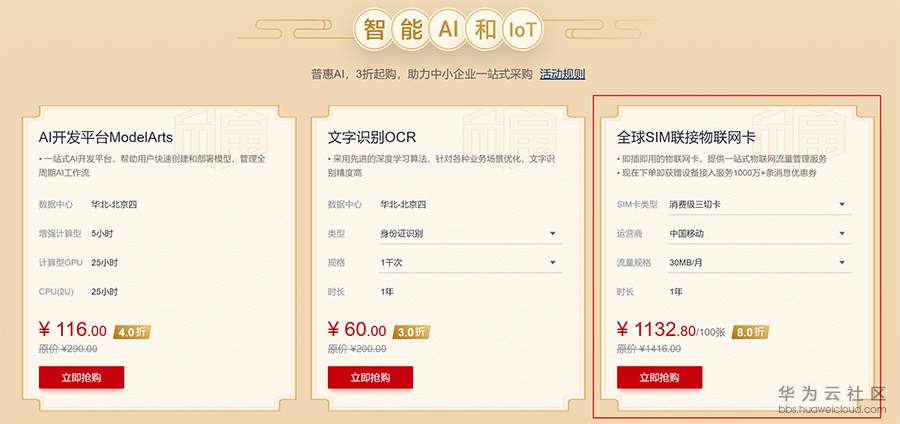Open the 消费级三切卡 SIM card type dropdown
Image resolution: width=900 pixels, height=424 pixels.
[x=759, y=205]
